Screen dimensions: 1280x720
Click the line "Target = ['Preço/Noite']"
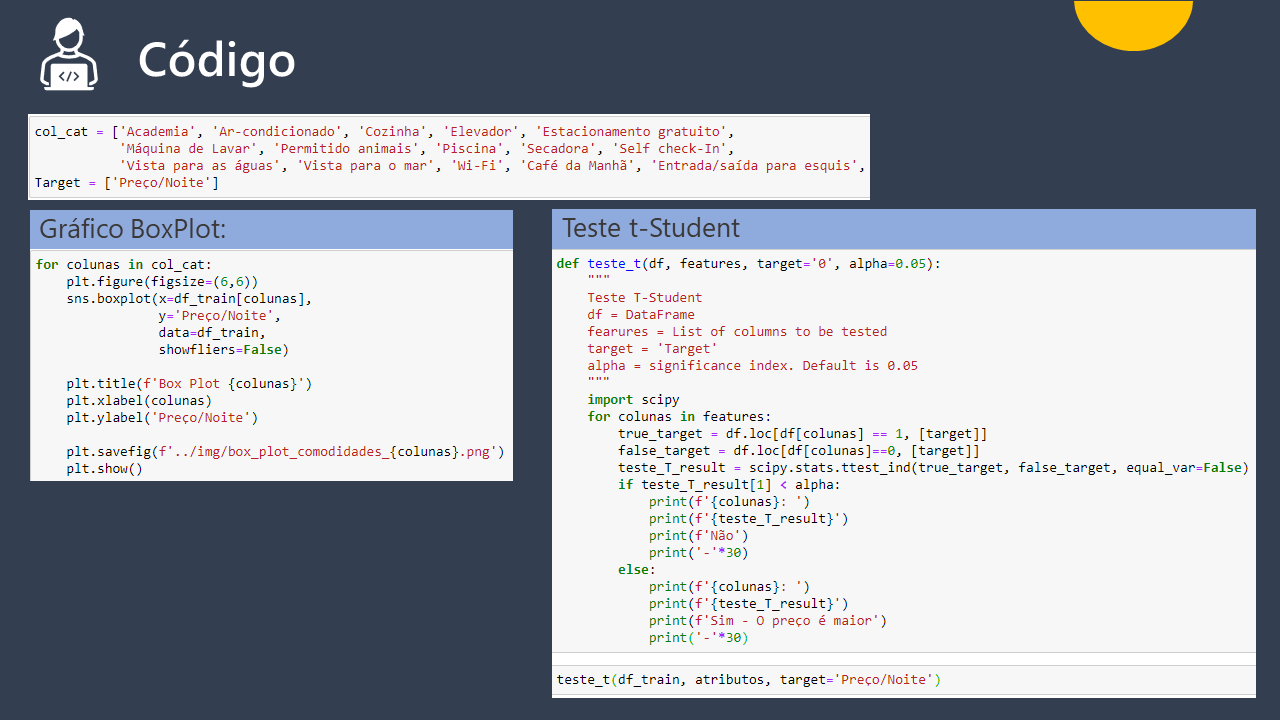127,183
